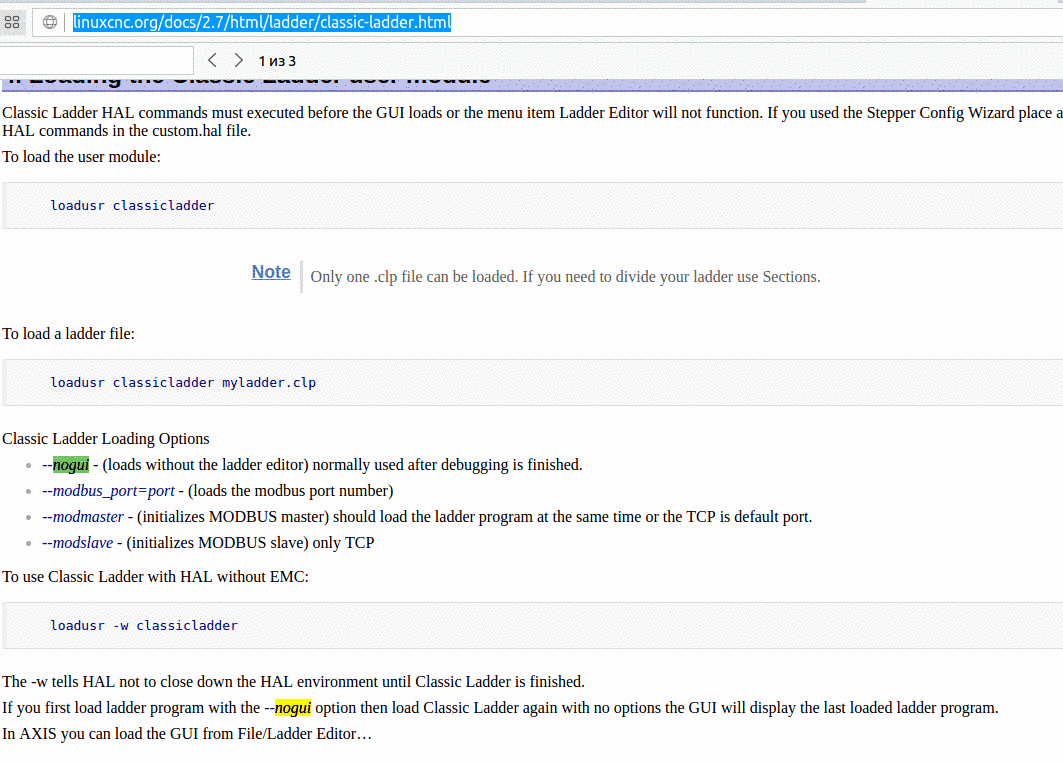Click 'Only one .clp file can be loaded' note text

(x=565, y=277)
